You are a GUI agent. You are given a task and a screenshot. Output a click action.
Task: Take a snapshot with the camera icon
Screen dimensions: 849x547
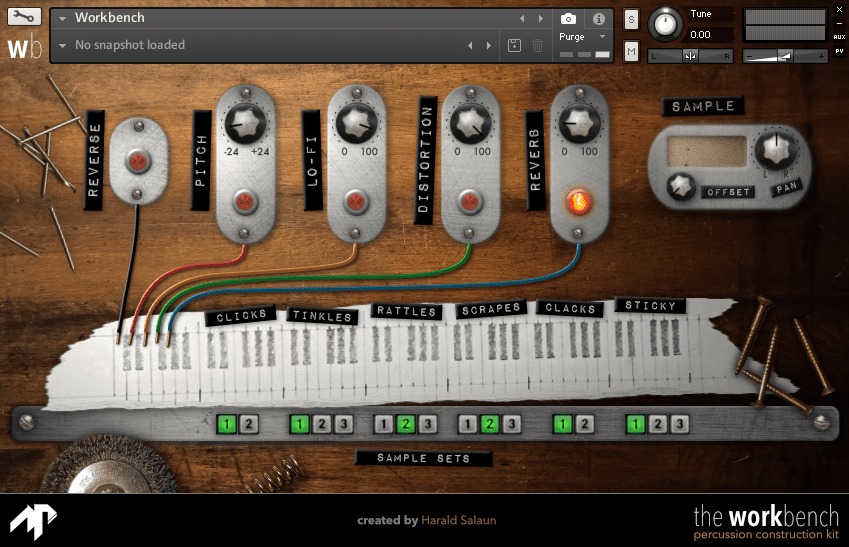568,19
